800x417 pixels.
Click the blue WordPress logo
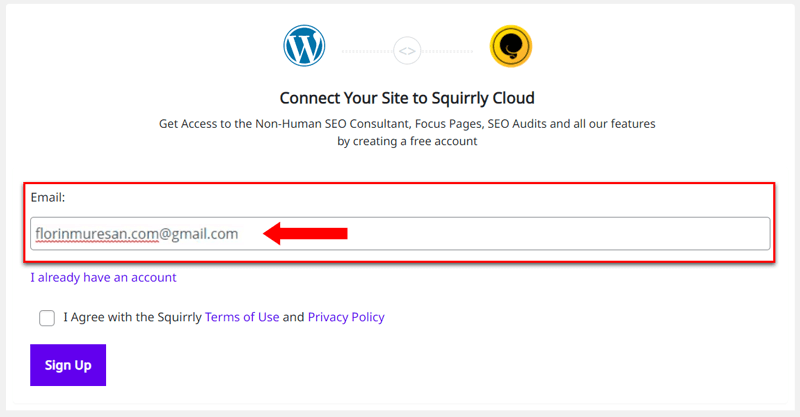coord(304,45)
